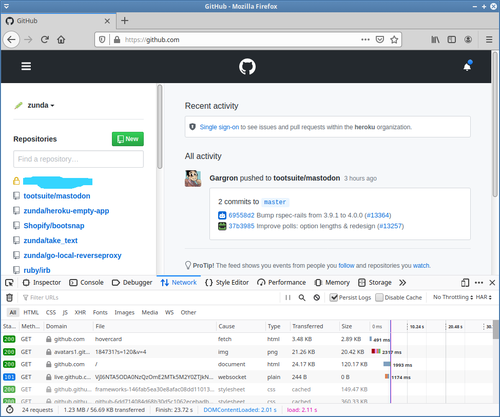The width and height of the screenshot is (500, 417).
Task: Open pull request #13257 link
Action: (390, 226)
